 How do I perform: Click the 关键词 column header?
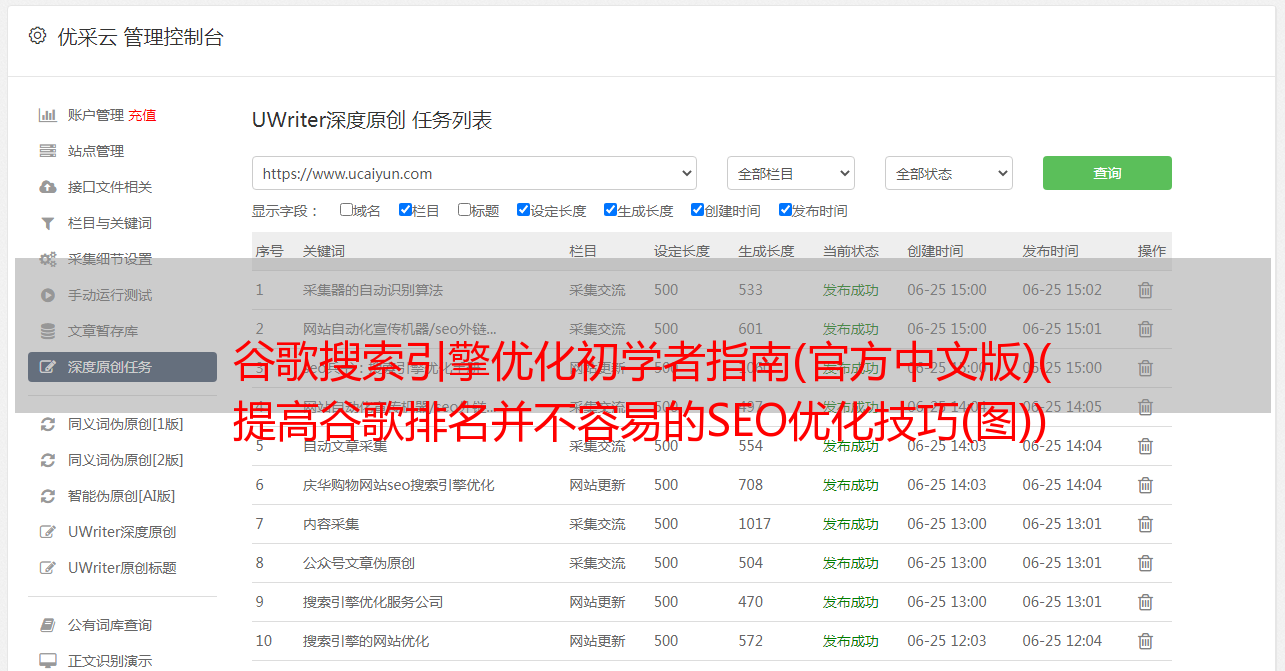coord(324,251)
